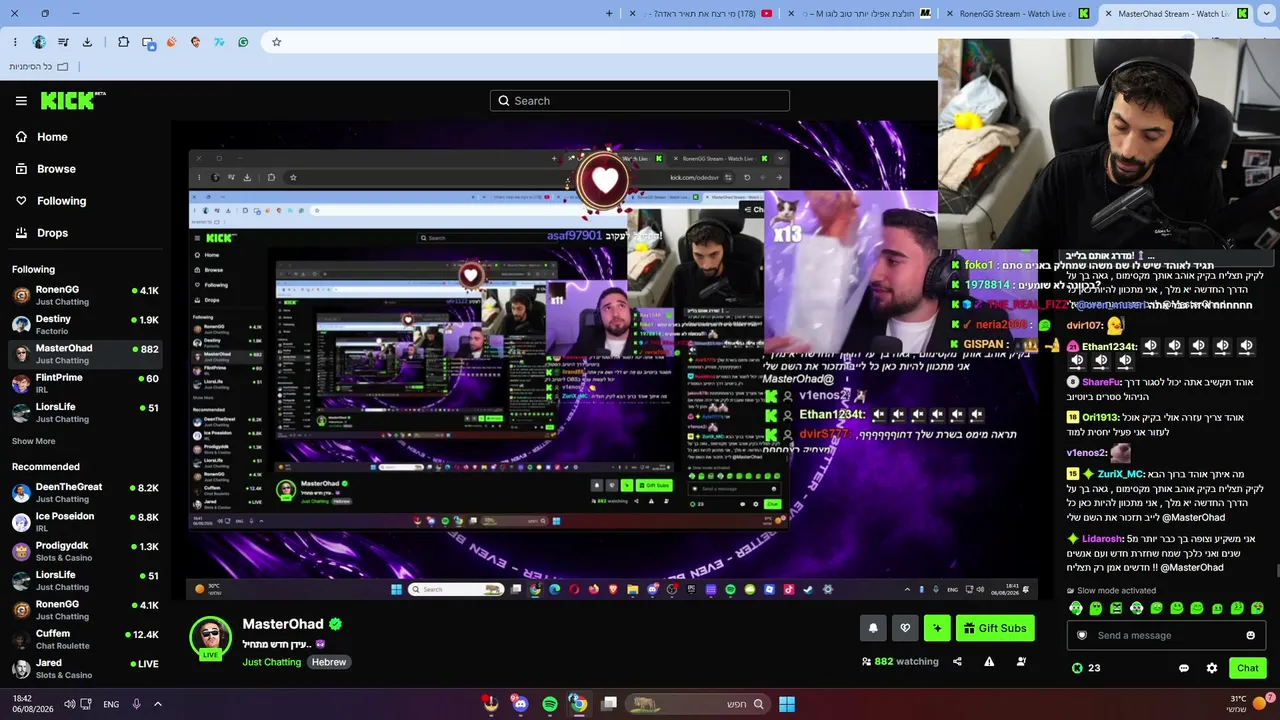Viewport: 1280px width, 720px height.
Task: Click the chat identity shield icon
Action: pyautogui.click(x=1081, y=635)
